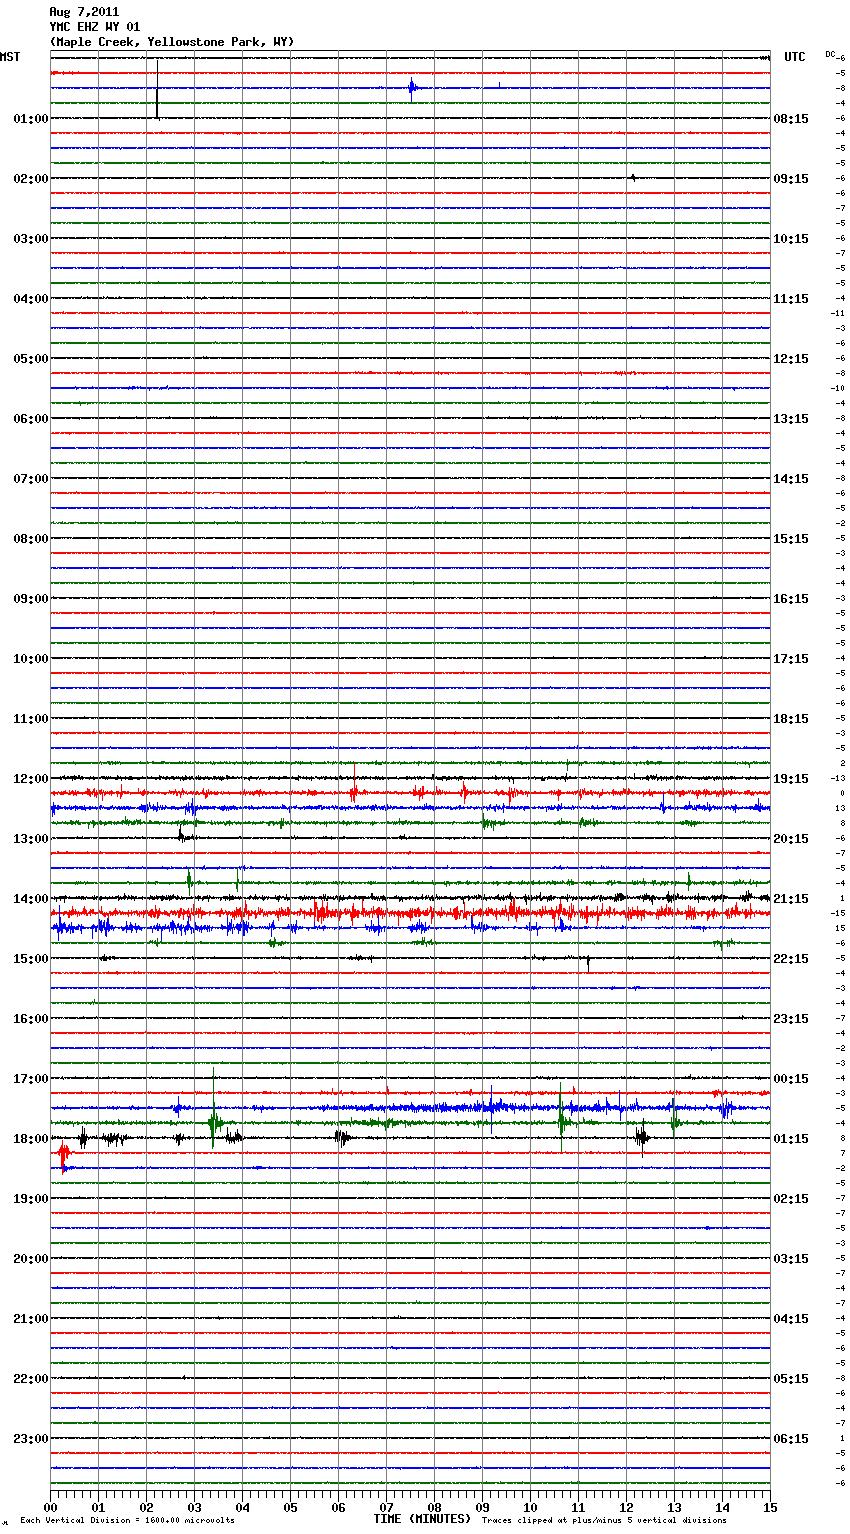Click the '00' minute tick on bottom axis
This screenshot has width=850, height=1534.
pos(50,1507)
